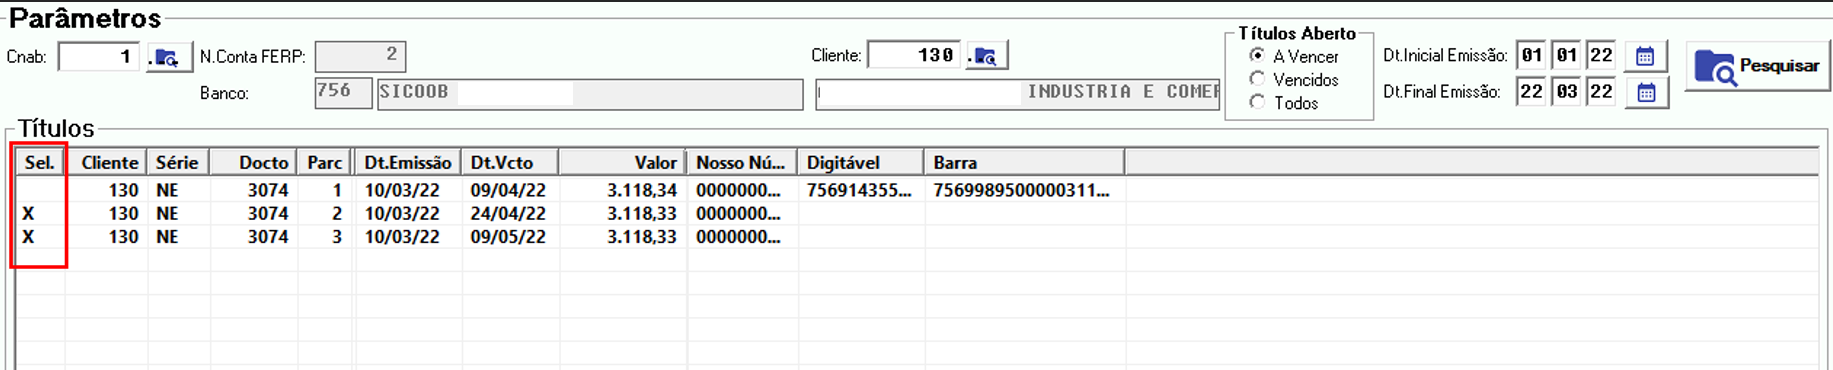
Task: Open the Cliente lookup search icon
Action: pyautogui.click(x=986, y=56)
